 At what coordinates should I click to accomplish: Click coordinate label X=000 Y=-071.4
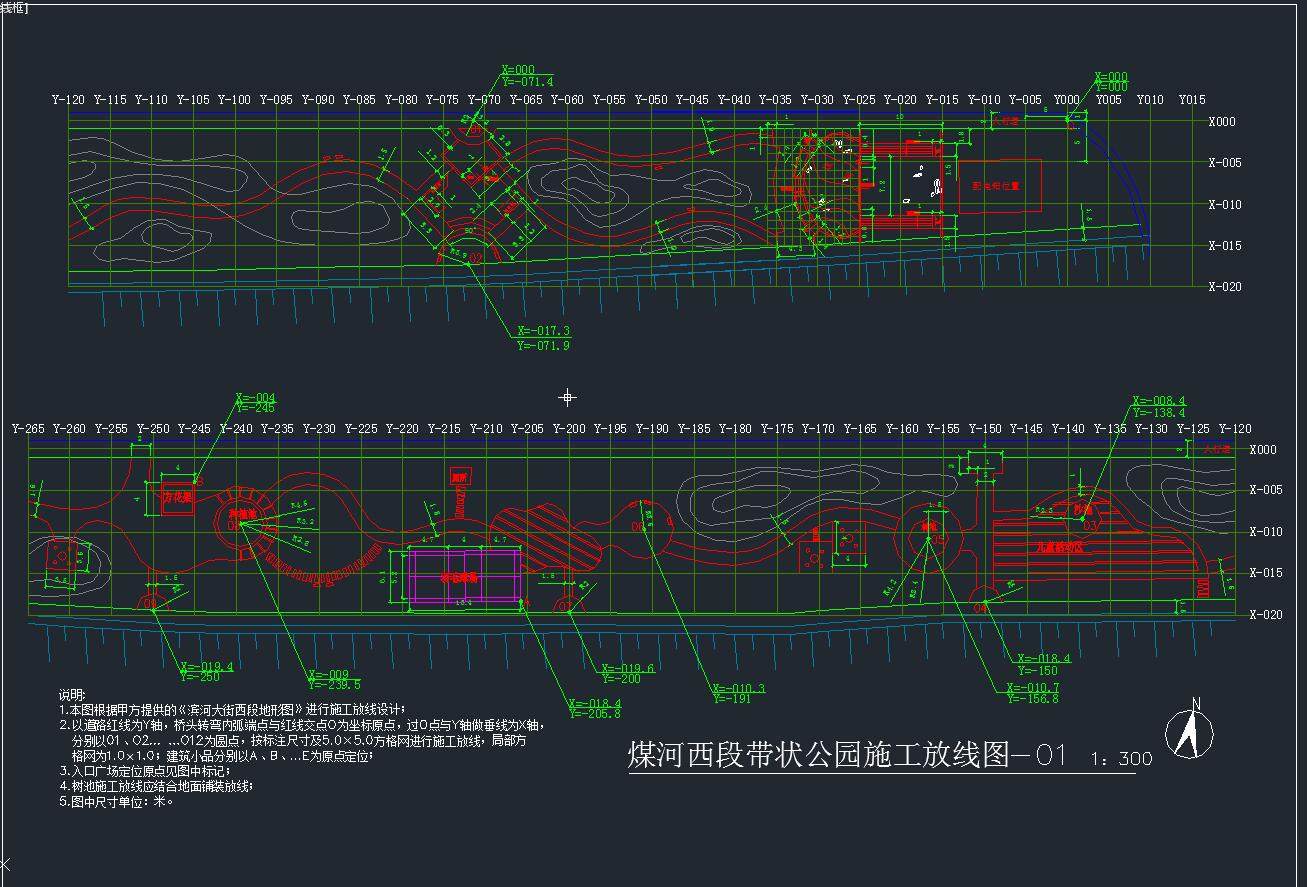[527, 76]
